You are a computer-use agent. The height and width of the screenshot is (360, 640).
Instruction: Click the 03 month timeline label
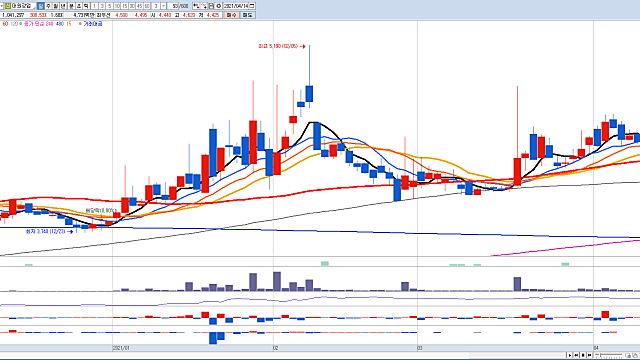420,348
